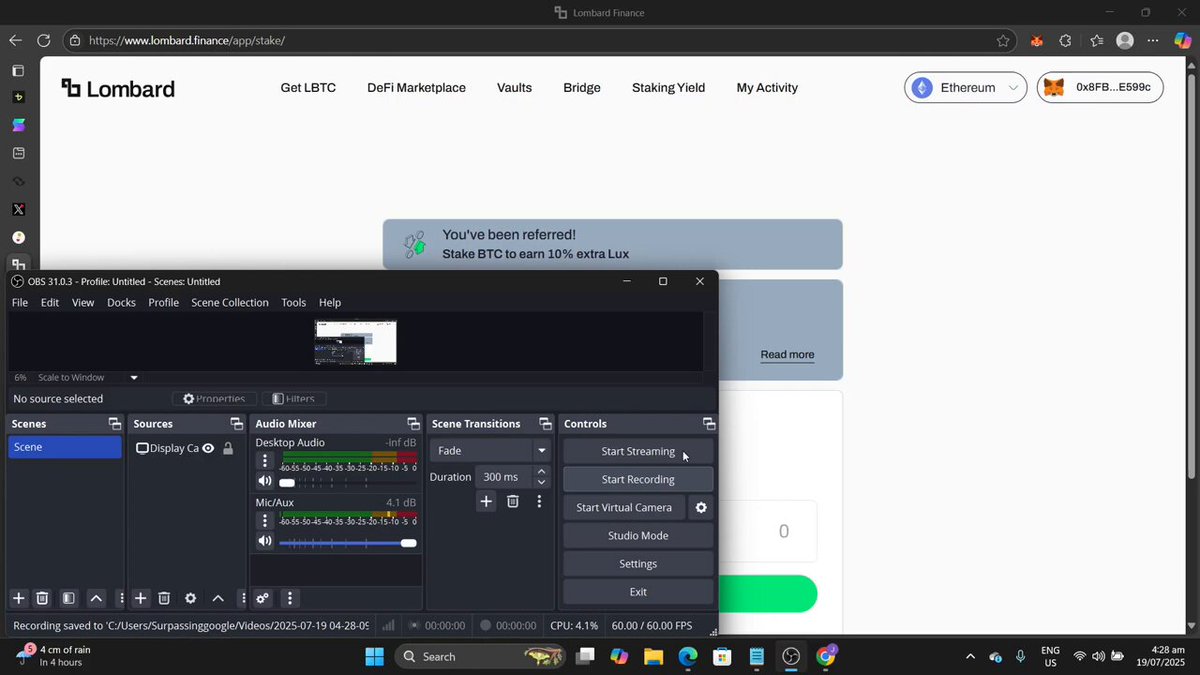
Task: Remove scene transition with trash icon
Action: tap(512, 501)
